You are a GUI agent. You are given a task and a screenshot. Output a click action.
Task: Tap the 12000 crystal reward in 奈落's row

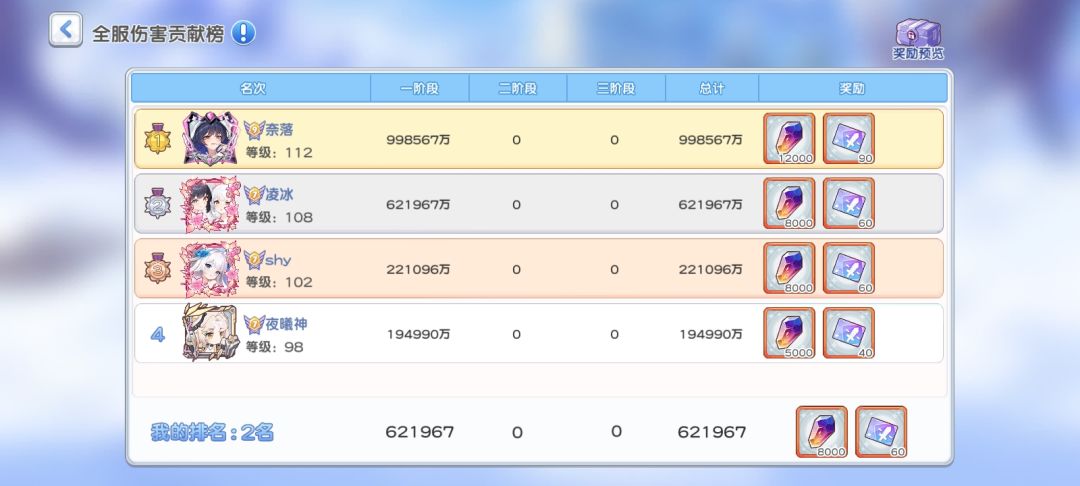789,138
